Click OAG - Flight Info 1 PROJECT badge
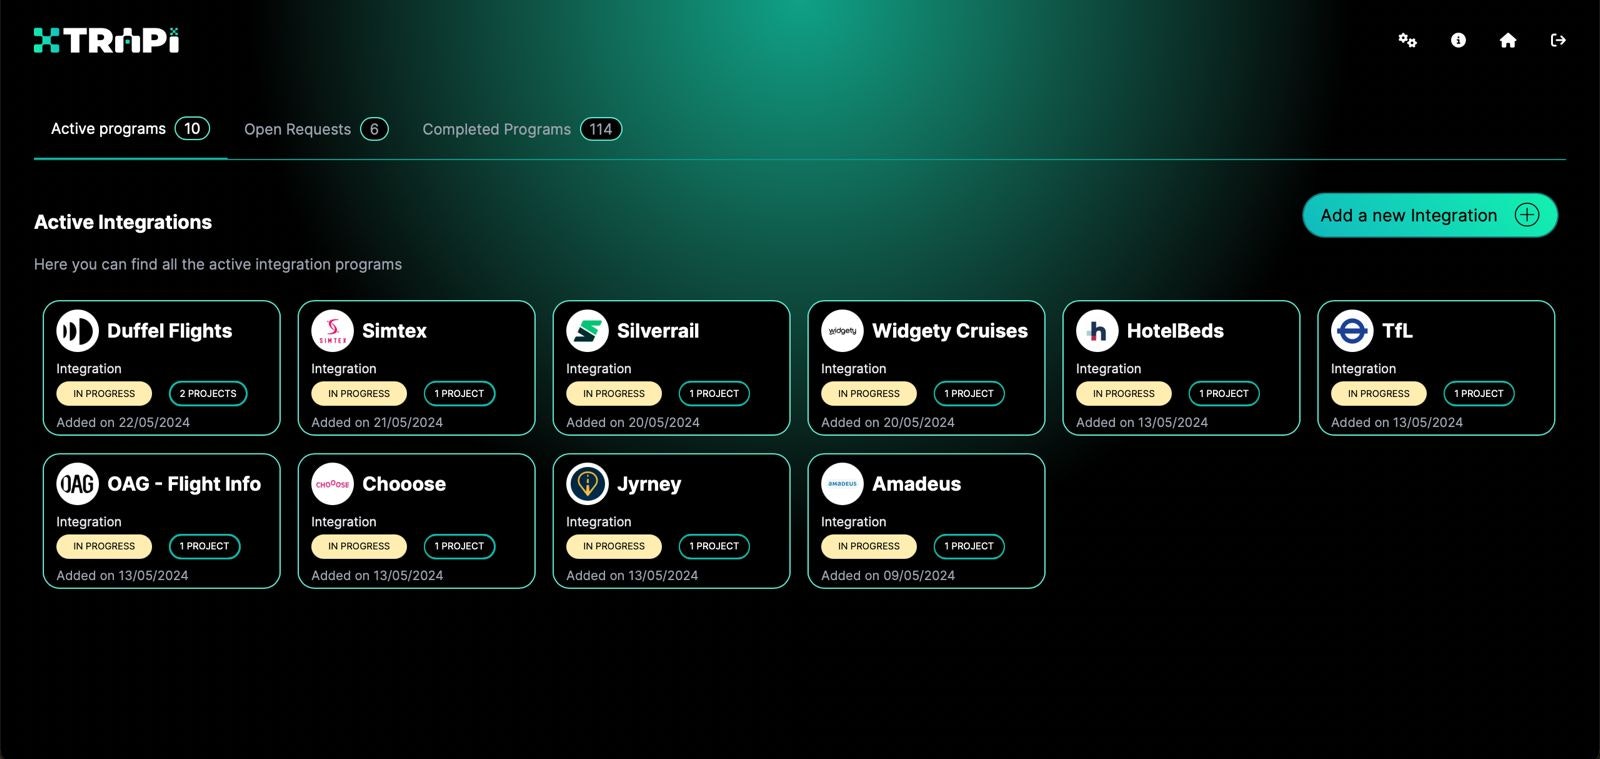 [204, 546]
